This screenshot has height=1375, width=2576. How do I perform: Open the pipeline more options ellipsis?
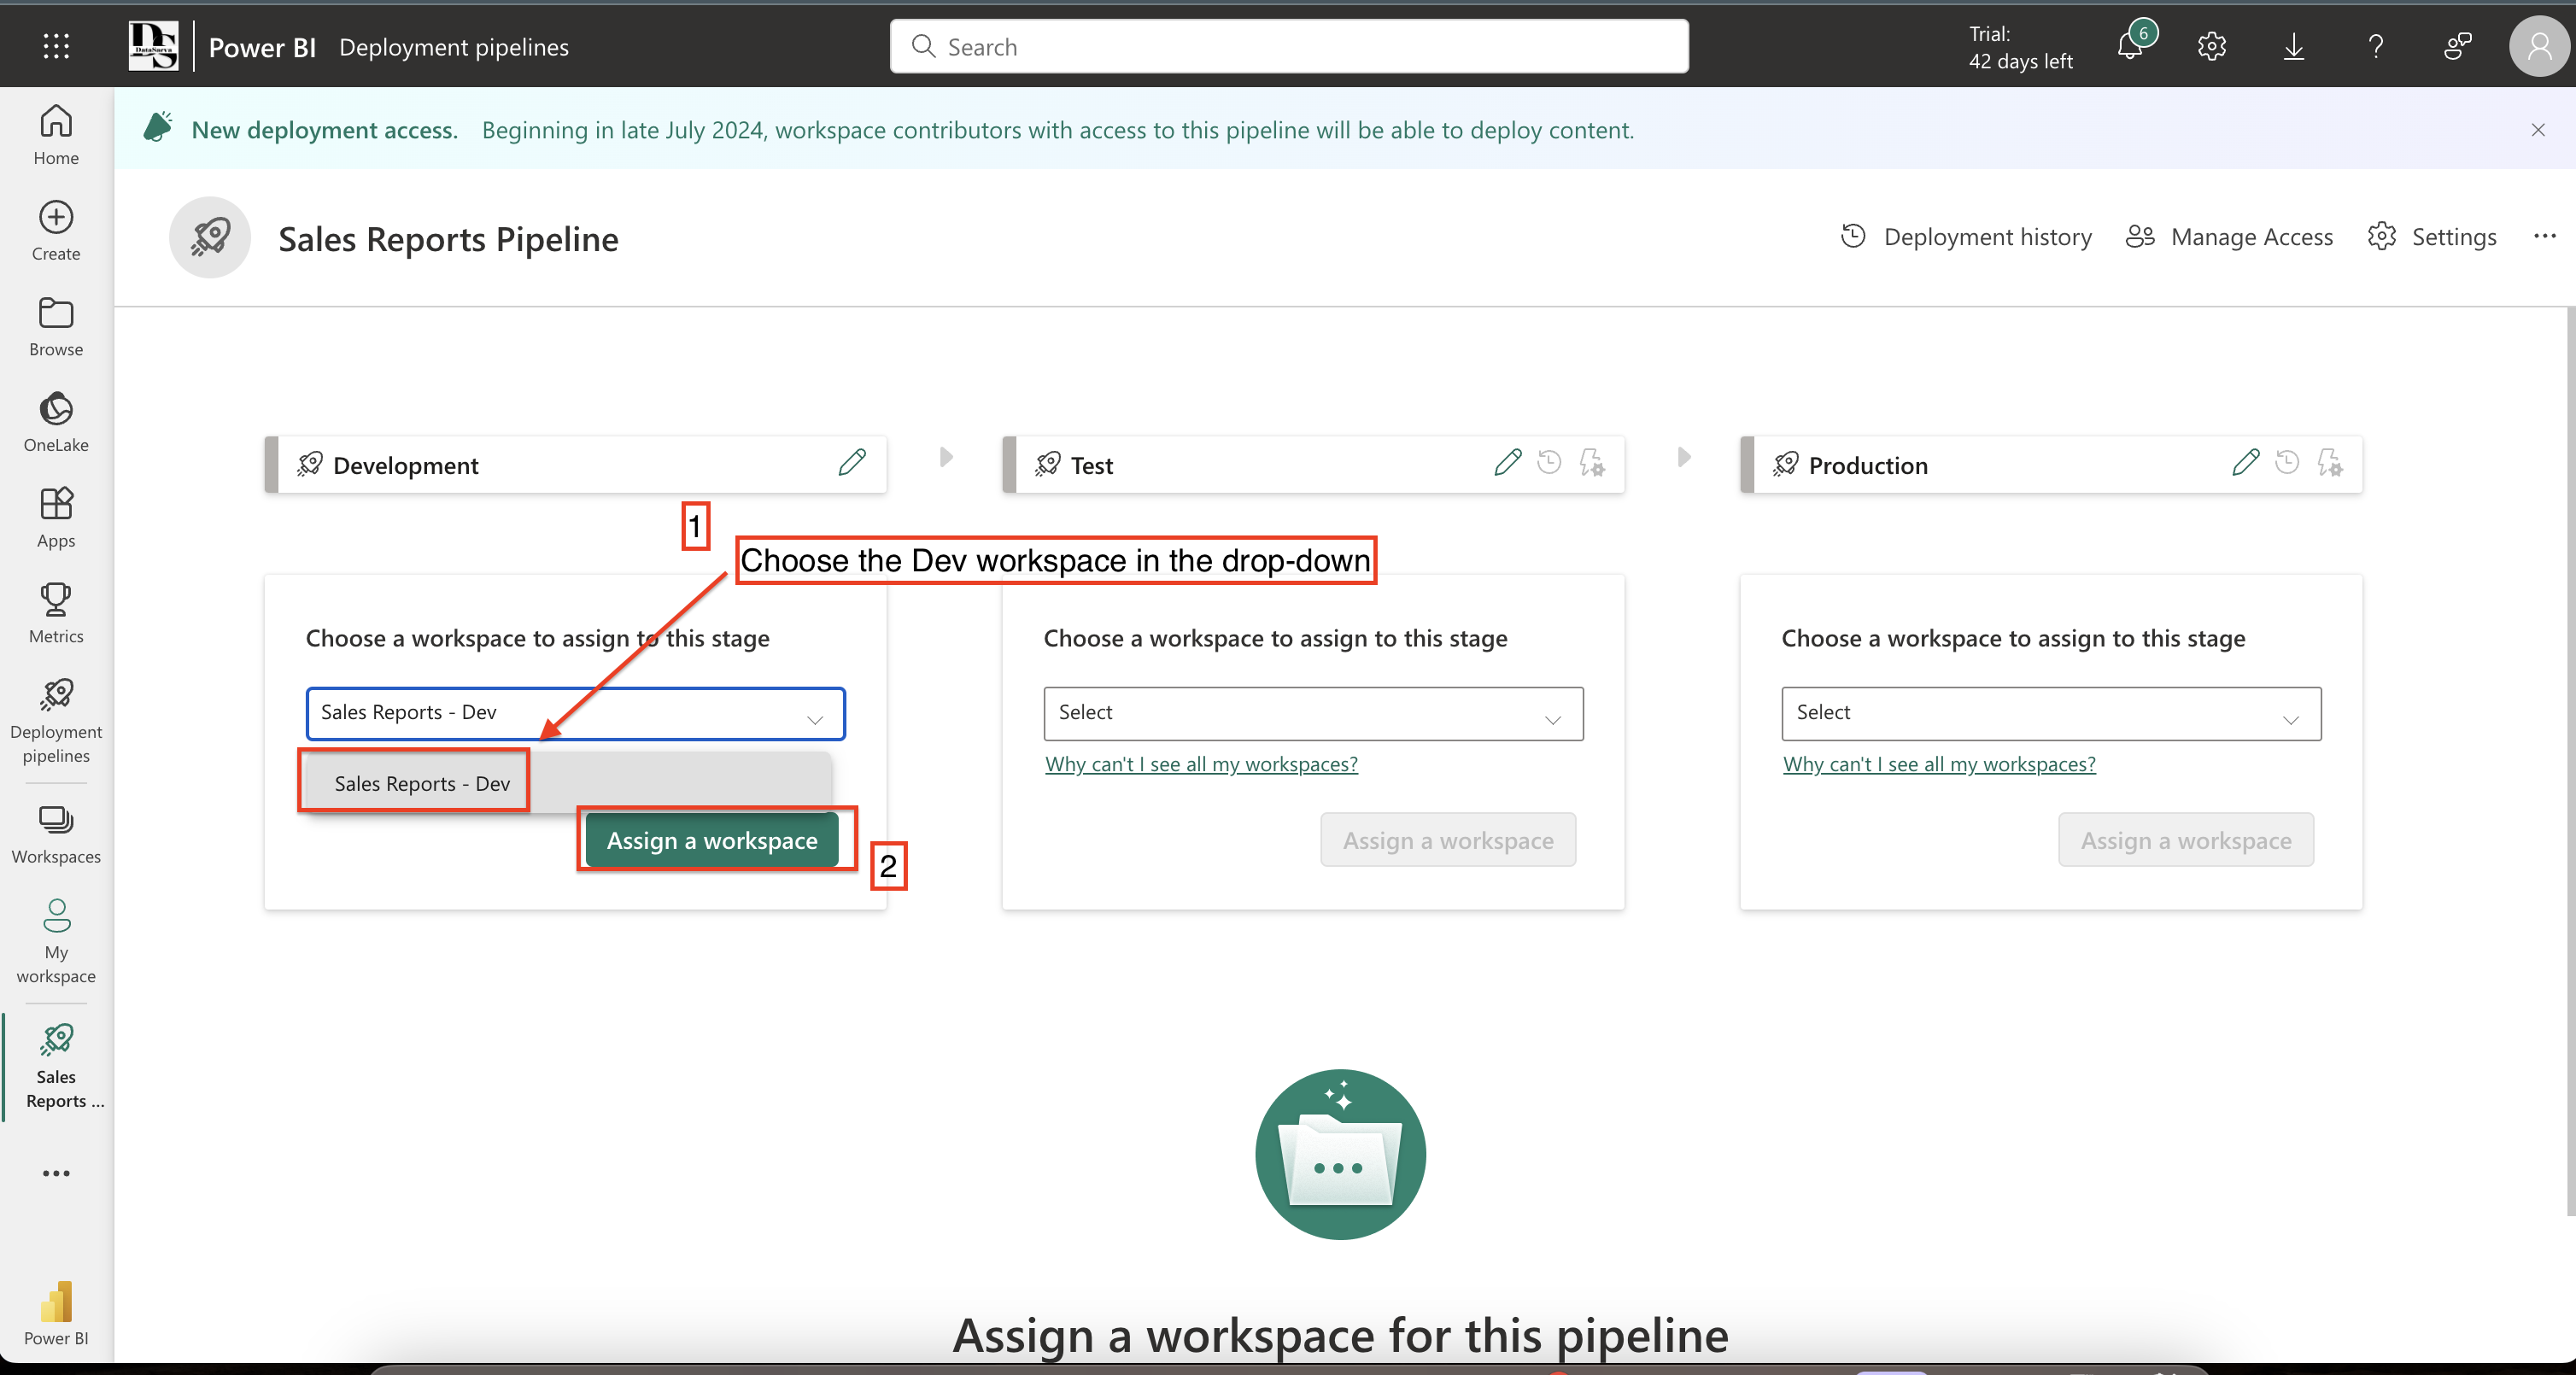click(x=2545, y=237)
